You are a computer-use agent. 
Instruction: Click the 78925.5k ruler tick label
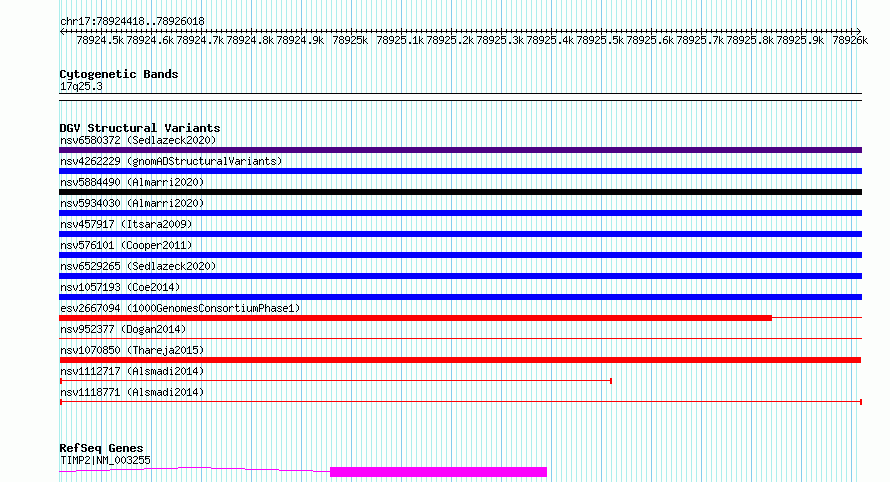(x=600, y=41)
